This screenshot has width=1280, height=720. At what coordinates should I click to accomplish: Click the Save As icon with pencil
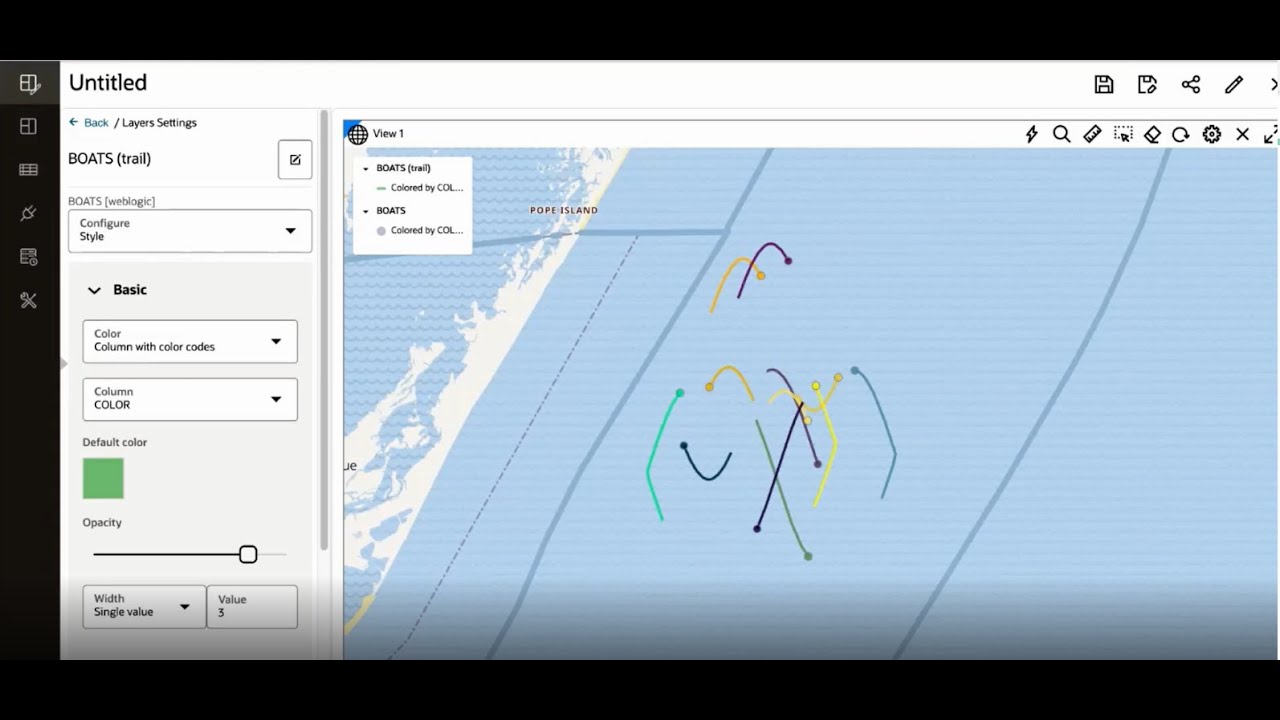tap(1147, 85)
